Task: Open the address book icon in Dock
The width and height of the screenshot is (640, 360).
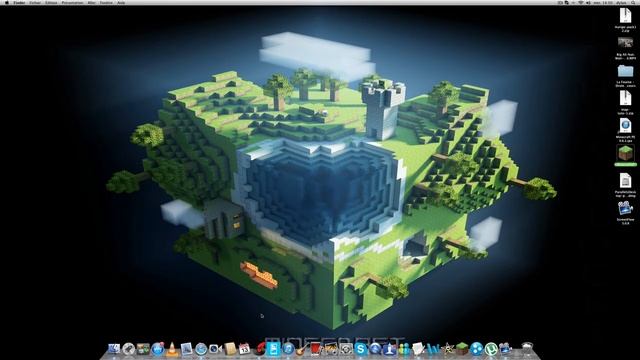Action: coord(230,349)
